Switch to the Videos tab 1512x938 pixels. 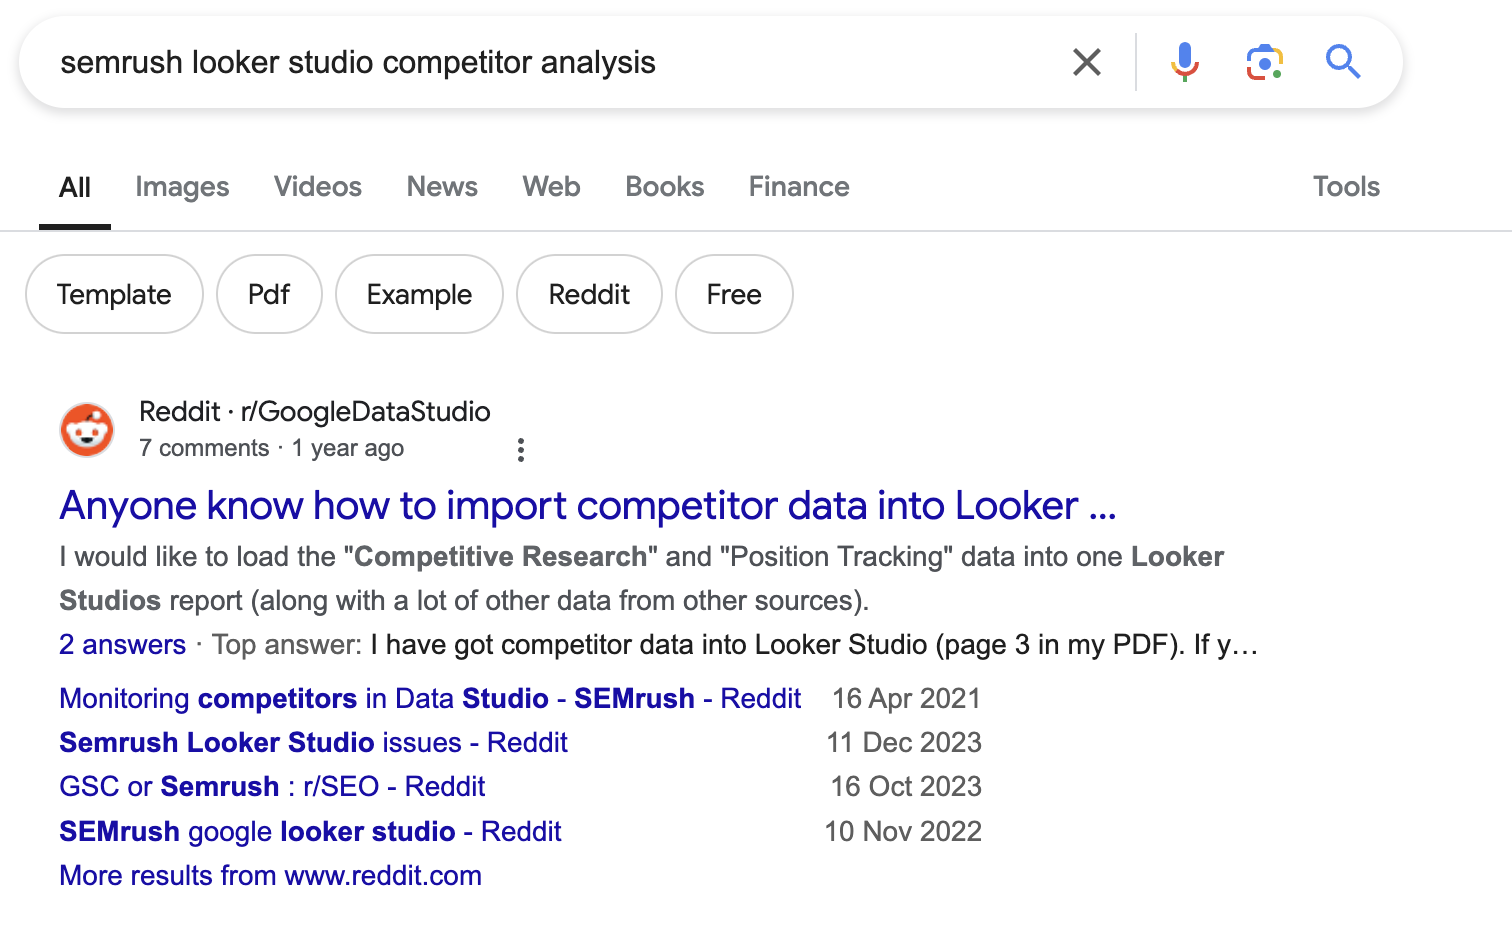pyautogui.click(x=317, y=187)
